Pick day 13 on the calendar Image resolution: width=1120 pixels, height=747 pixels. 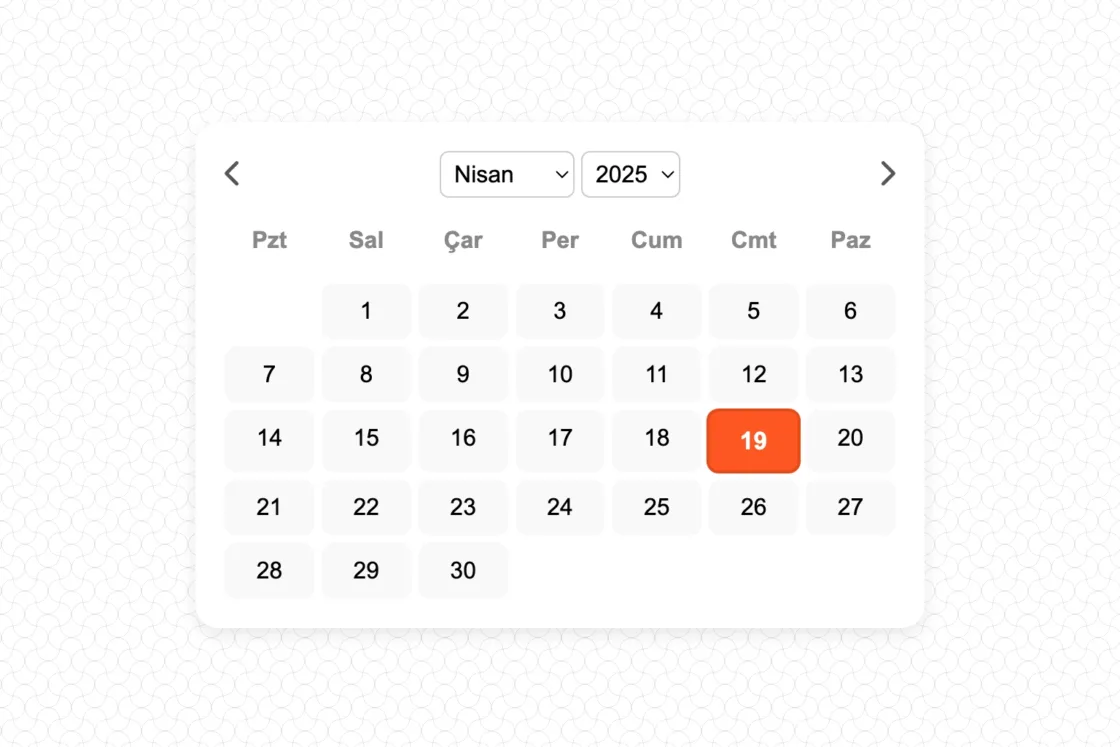(850, 374)
